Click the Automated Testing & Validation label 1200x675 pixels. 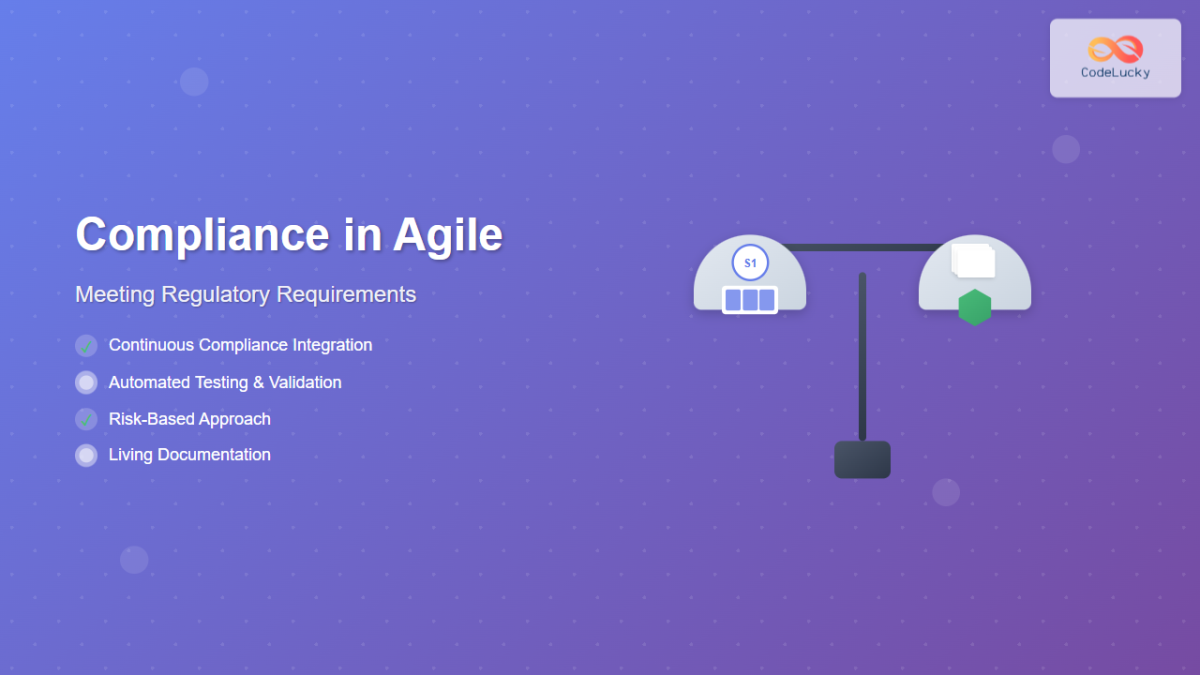pyautogui.click(x=224, y=382)
